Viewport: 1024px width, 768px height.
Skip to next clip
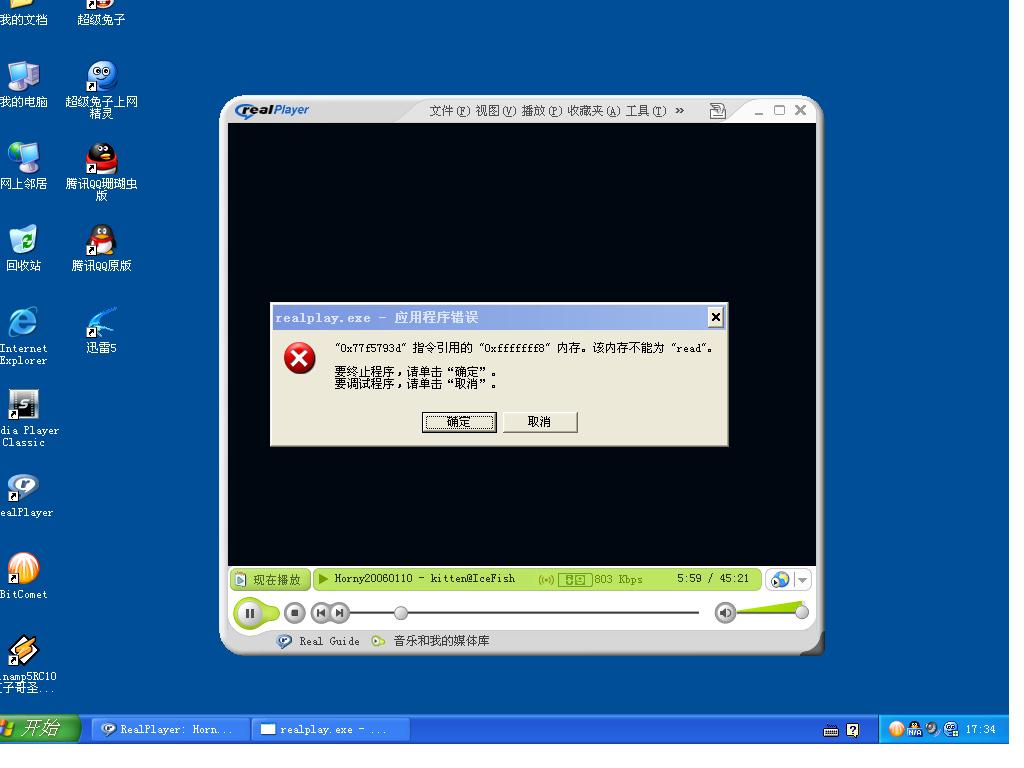tap(340, 613)
